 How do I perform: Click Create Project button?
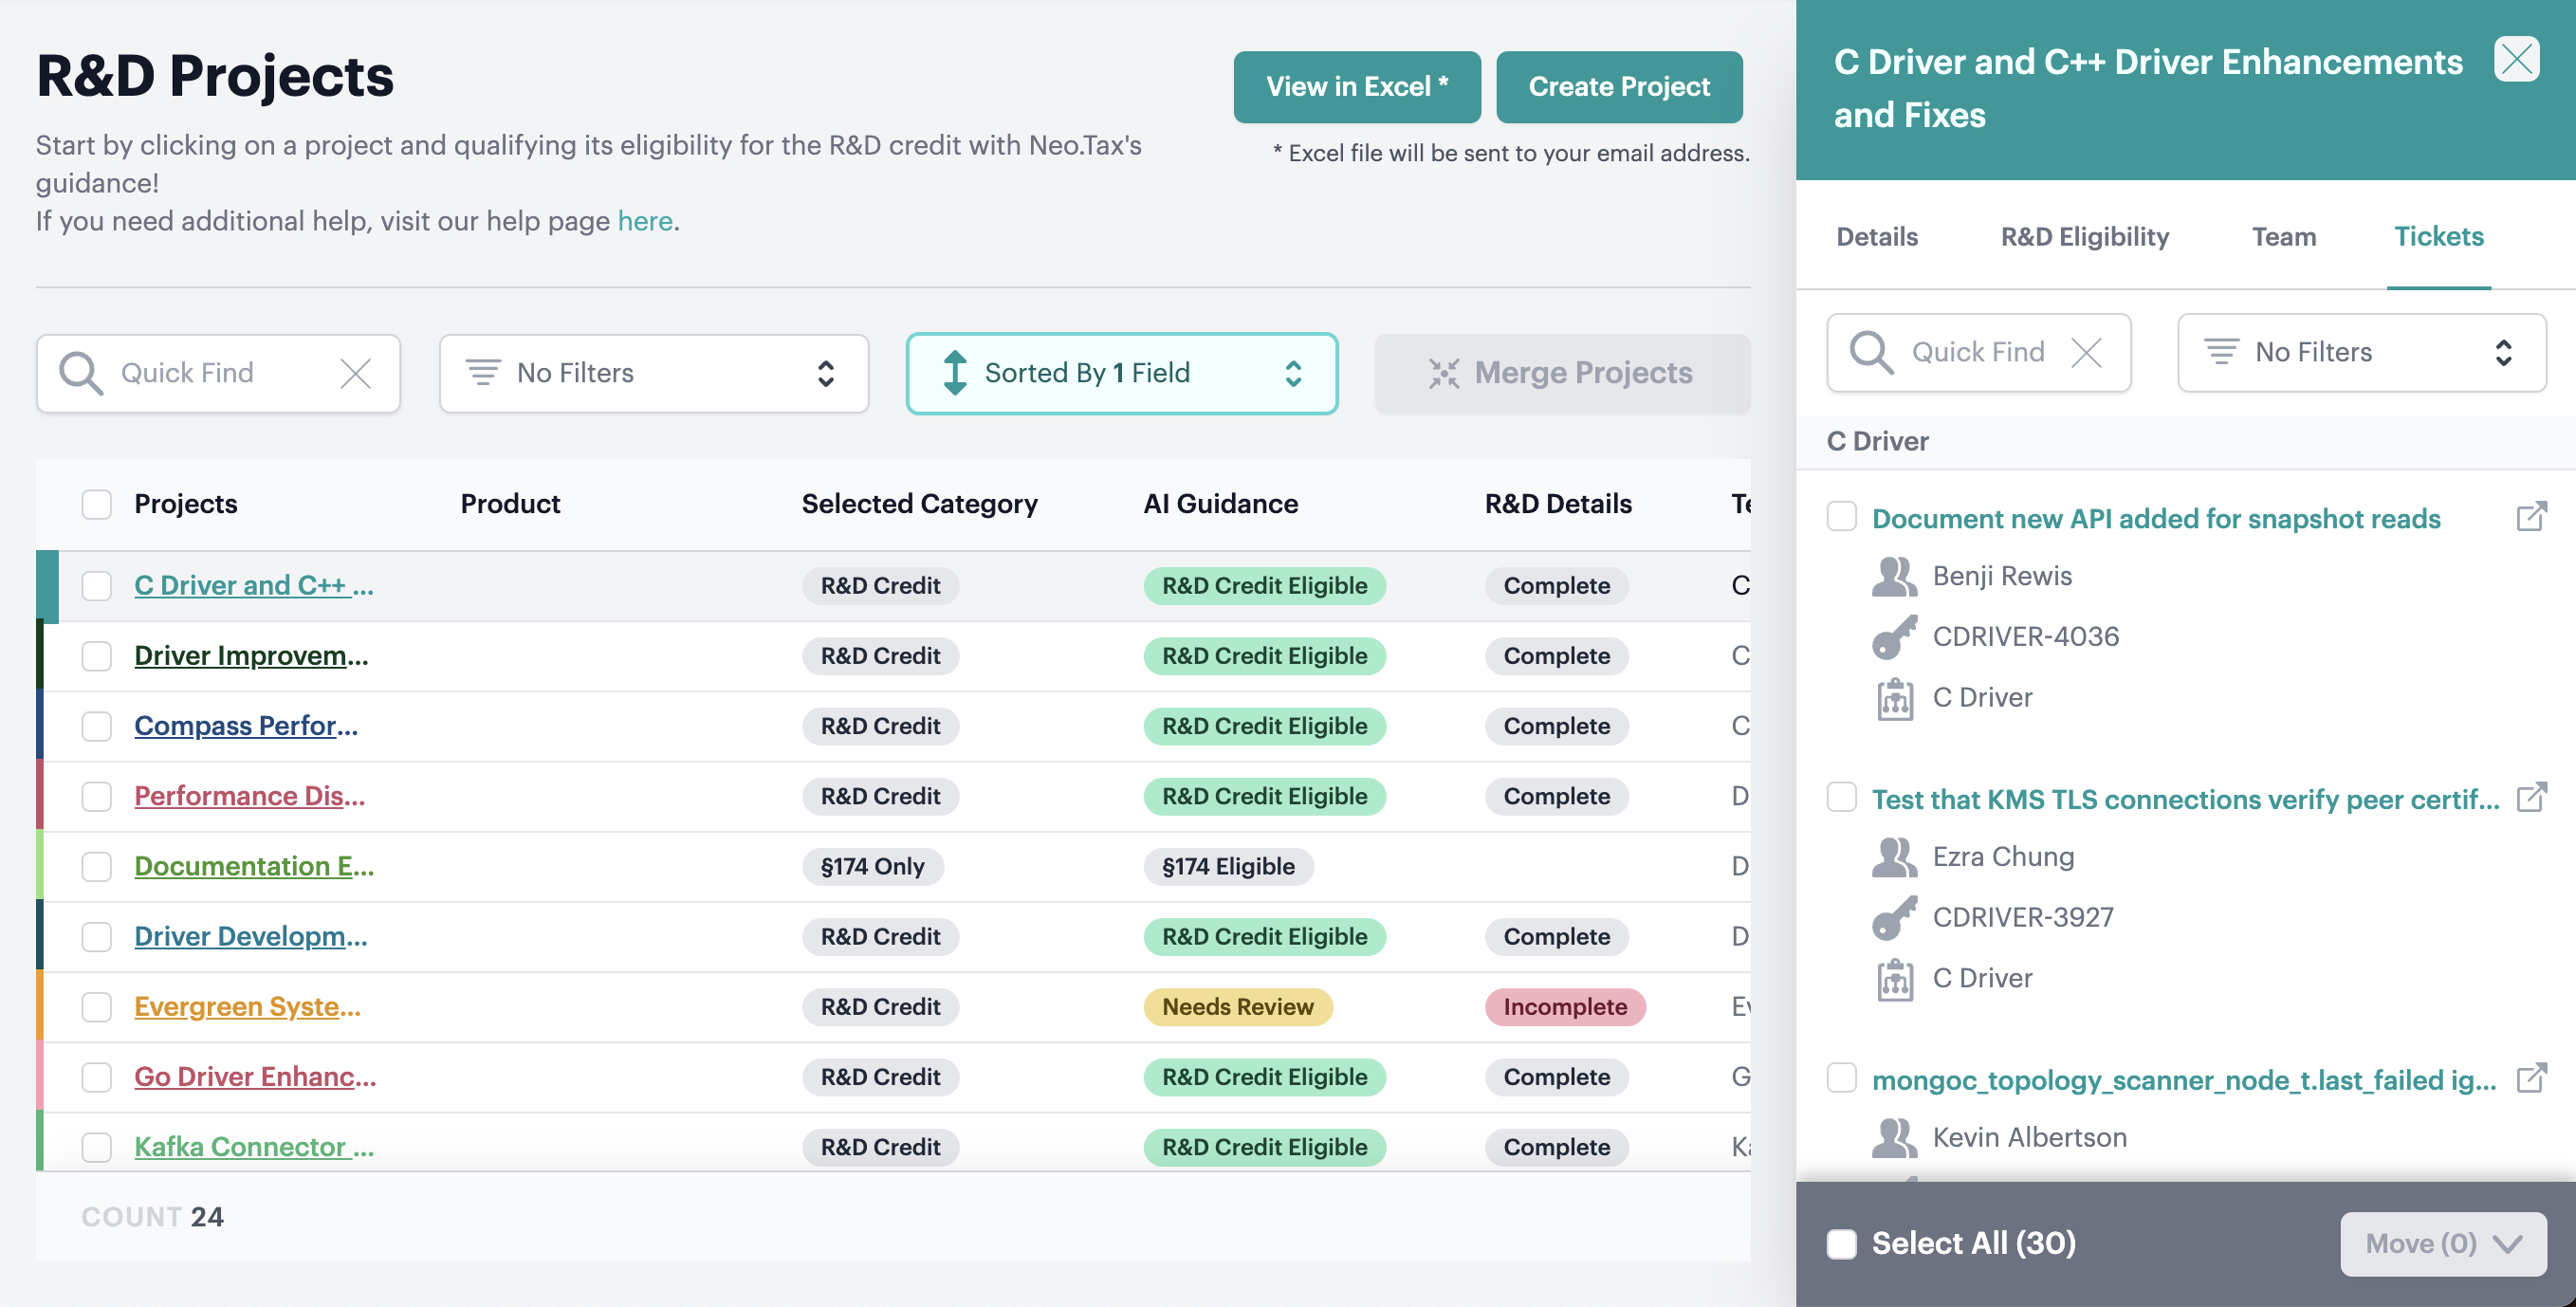click(1619, 87)
